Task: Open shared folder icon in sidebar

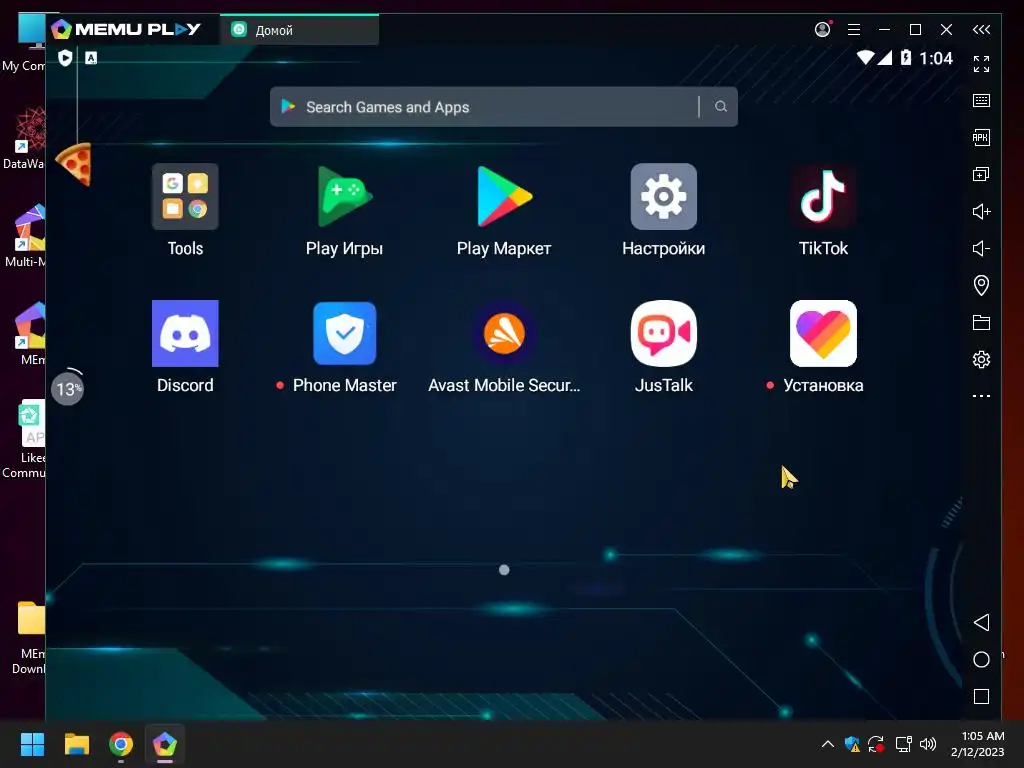Action: tap(981, 323)
